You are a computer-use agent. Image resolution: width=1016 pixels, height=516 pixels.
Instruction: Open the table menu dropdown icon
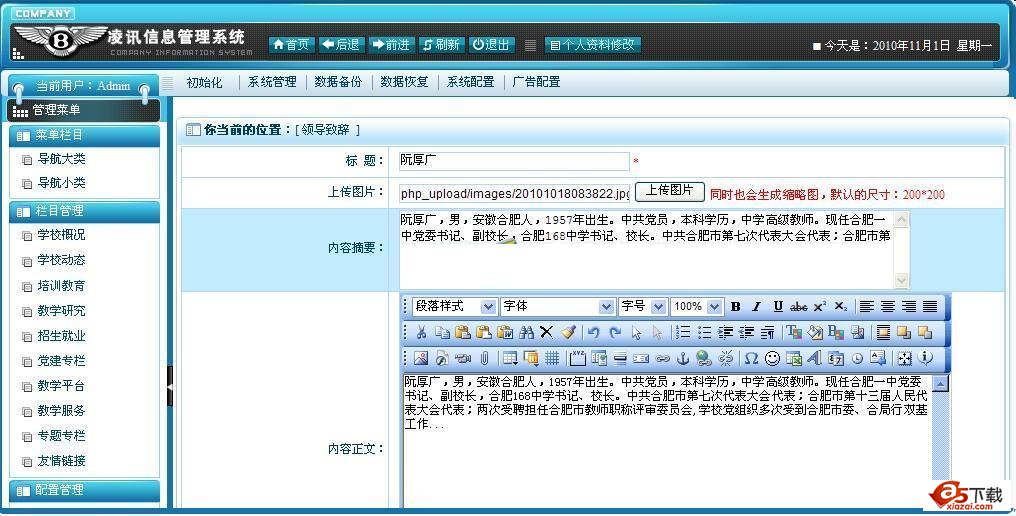(x=511, y=358)
